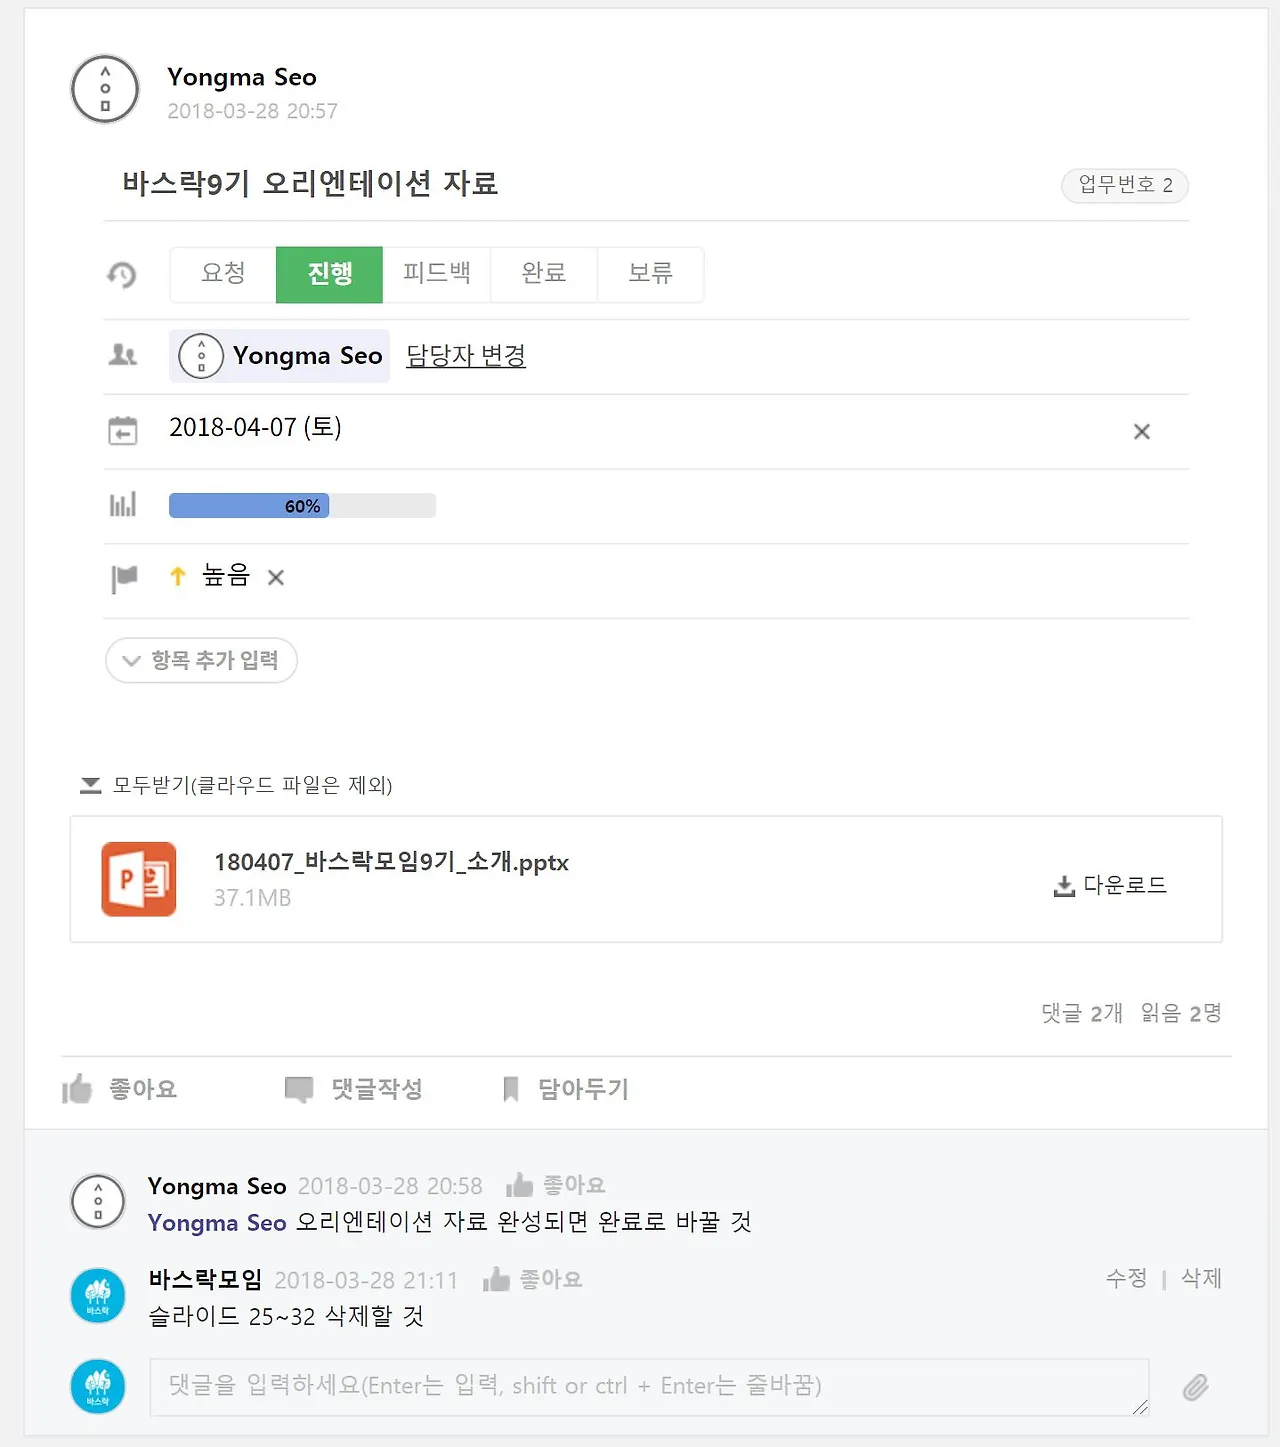Screen dimensions: 1280x1447
Task: Set task status to 요청
Action: [x=223, y=274]
